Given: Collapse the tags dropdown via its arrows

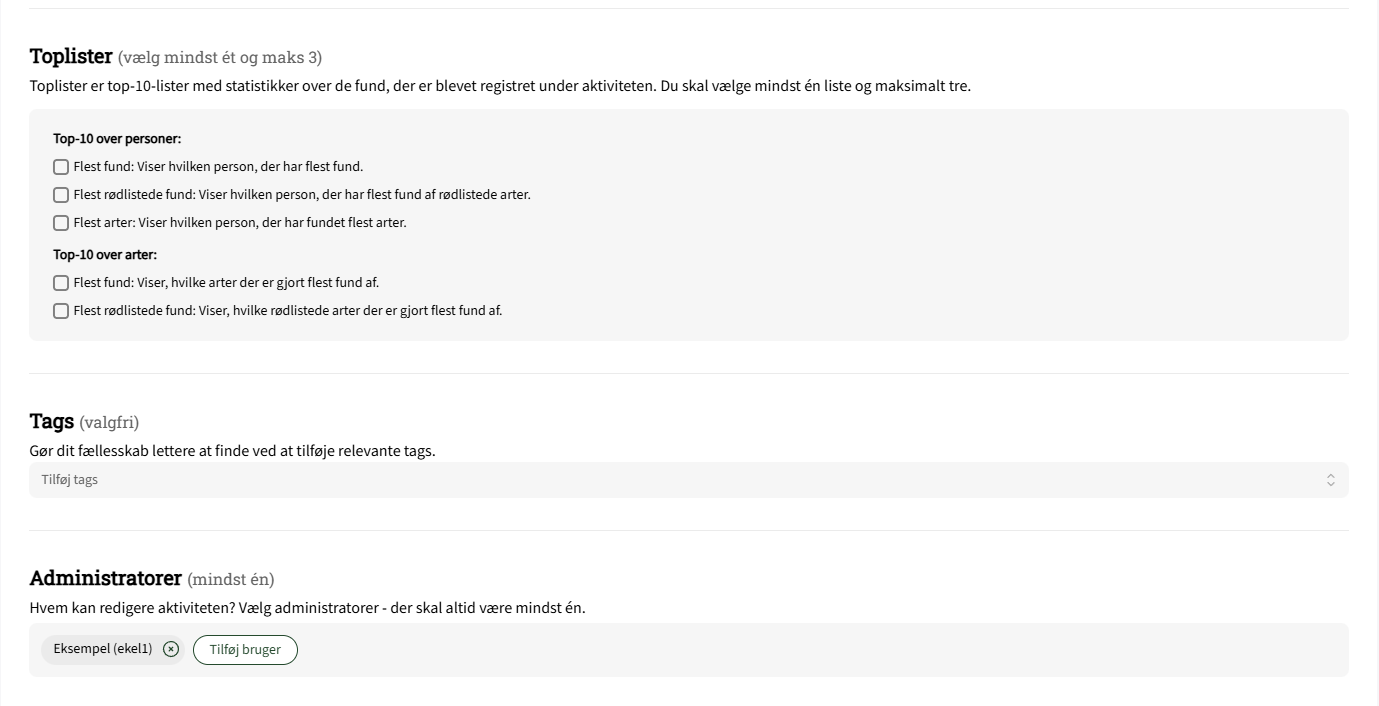Looking at the screenshot, I should (1330, 479).
